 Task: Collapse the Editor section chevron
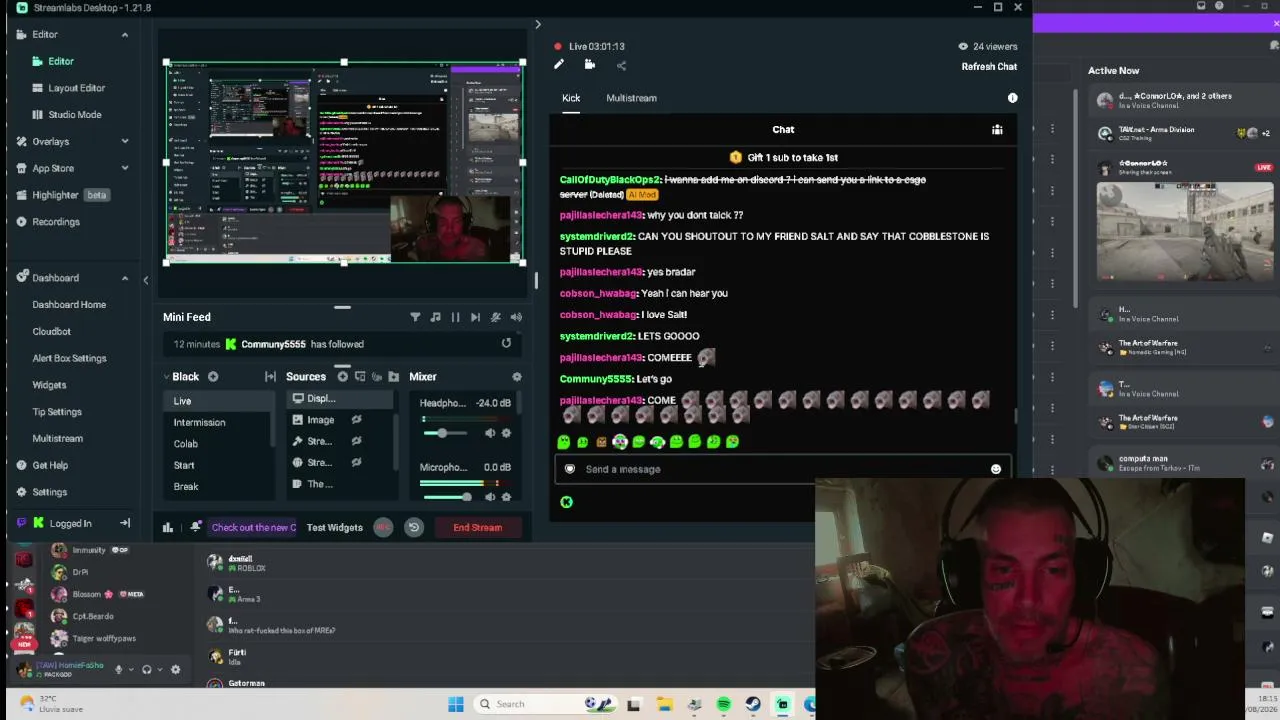[x=125, y=35]
